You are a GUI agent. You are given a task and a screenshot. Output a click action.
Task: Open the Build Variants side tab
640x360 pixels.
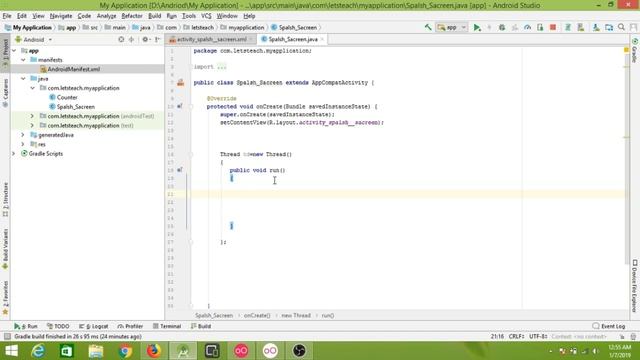5,249
